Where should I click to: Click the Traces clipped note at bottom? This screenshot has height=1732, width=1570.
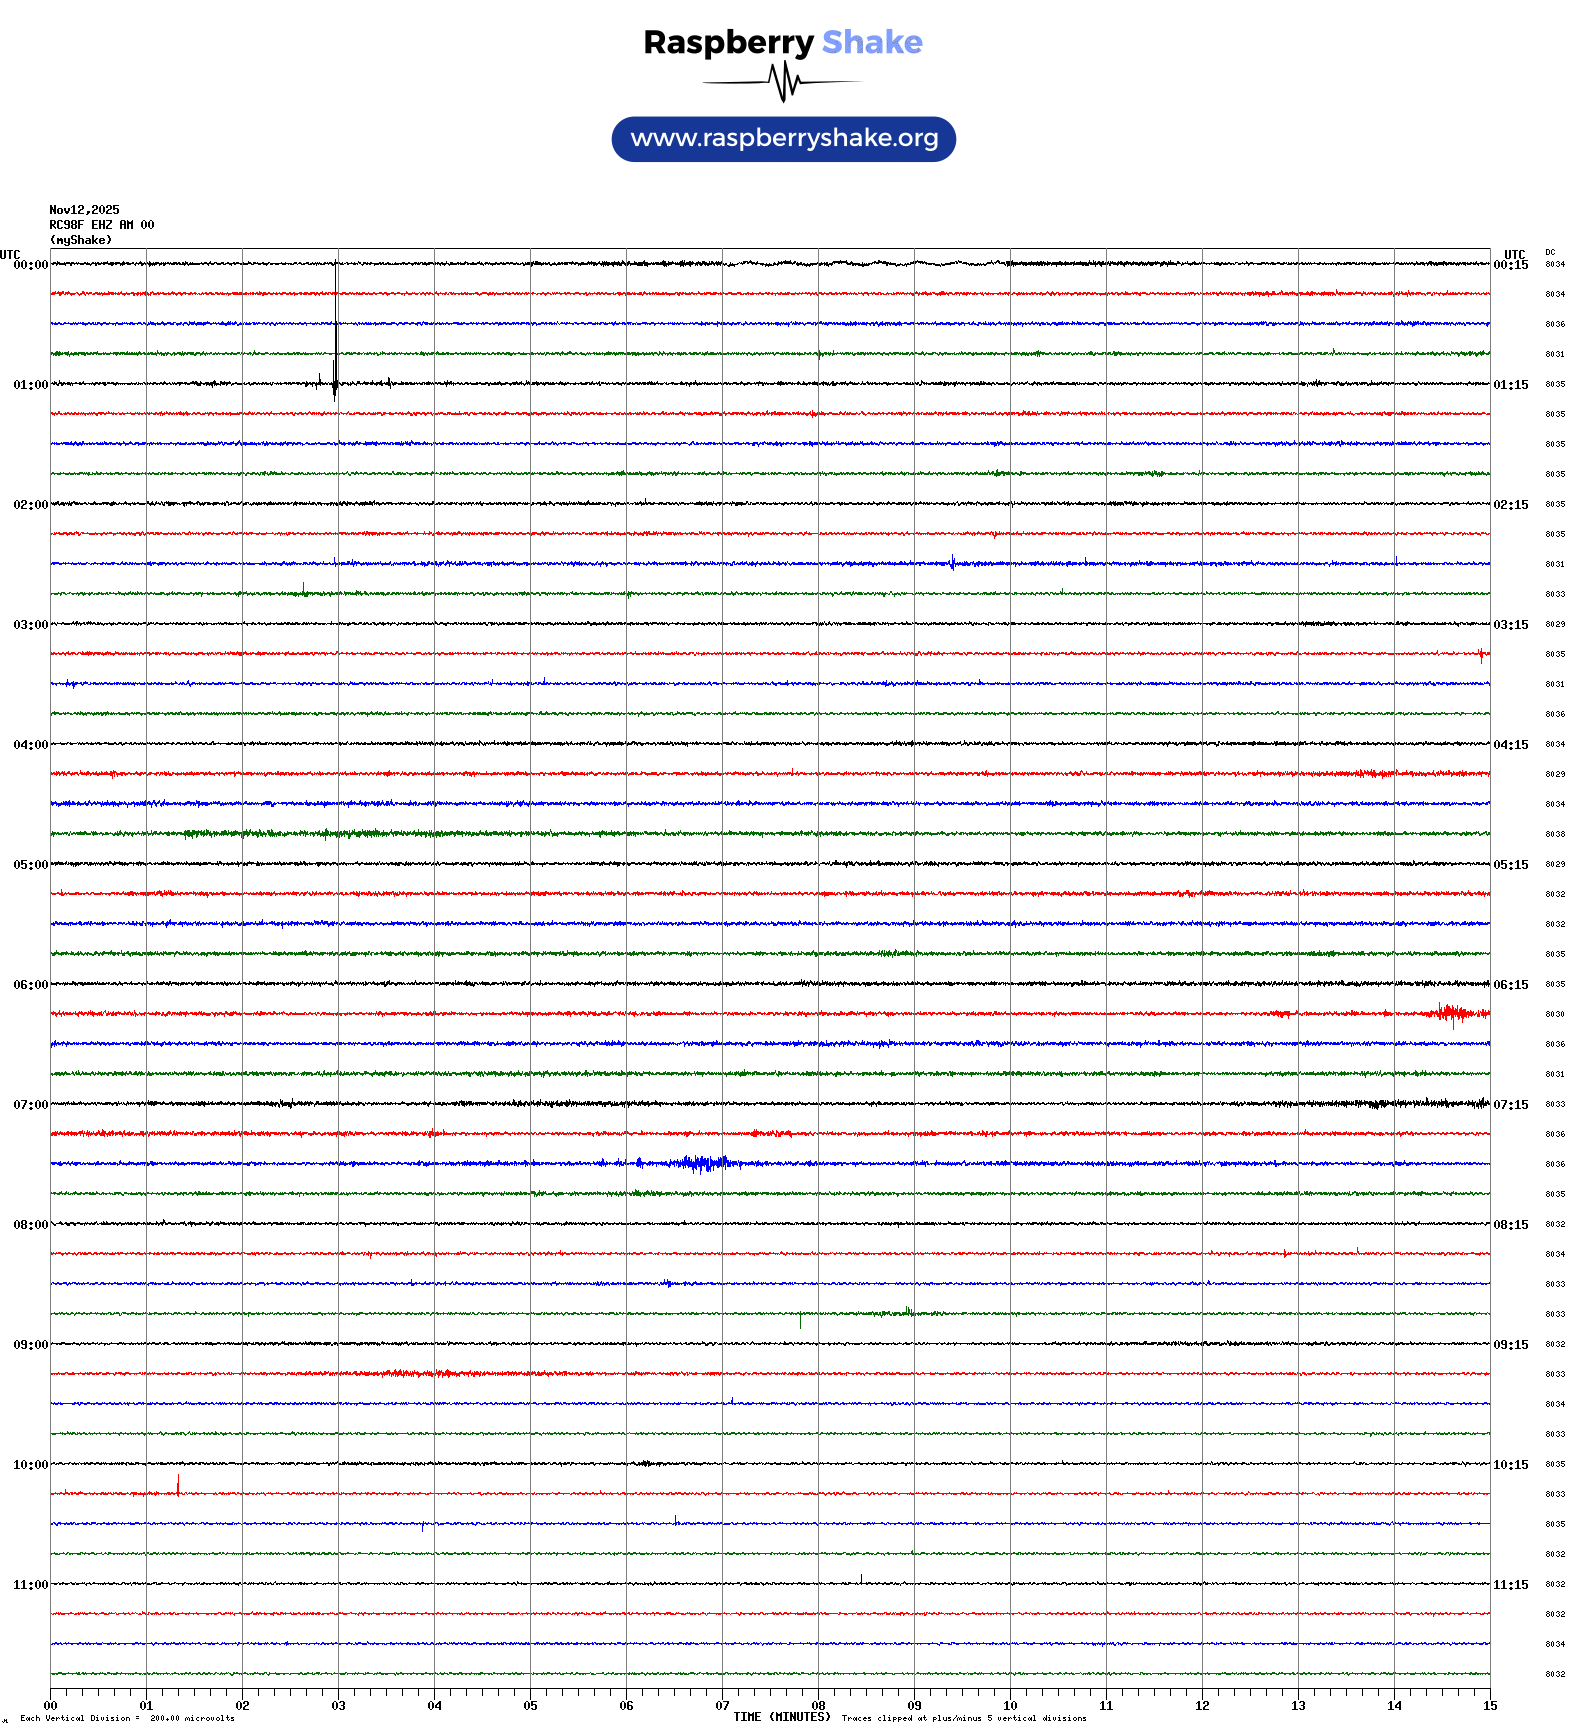(963, 1718)
